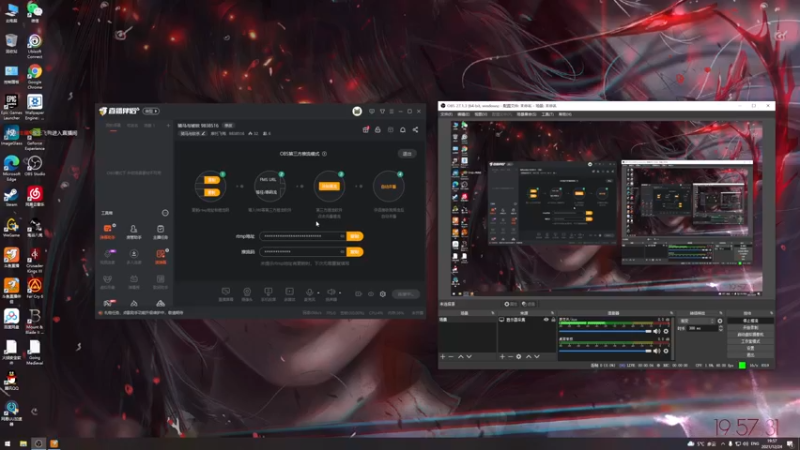Open Steam desktop shortcut
The width and height of the screenshot is (800, 450).
(x=11, y=196)
